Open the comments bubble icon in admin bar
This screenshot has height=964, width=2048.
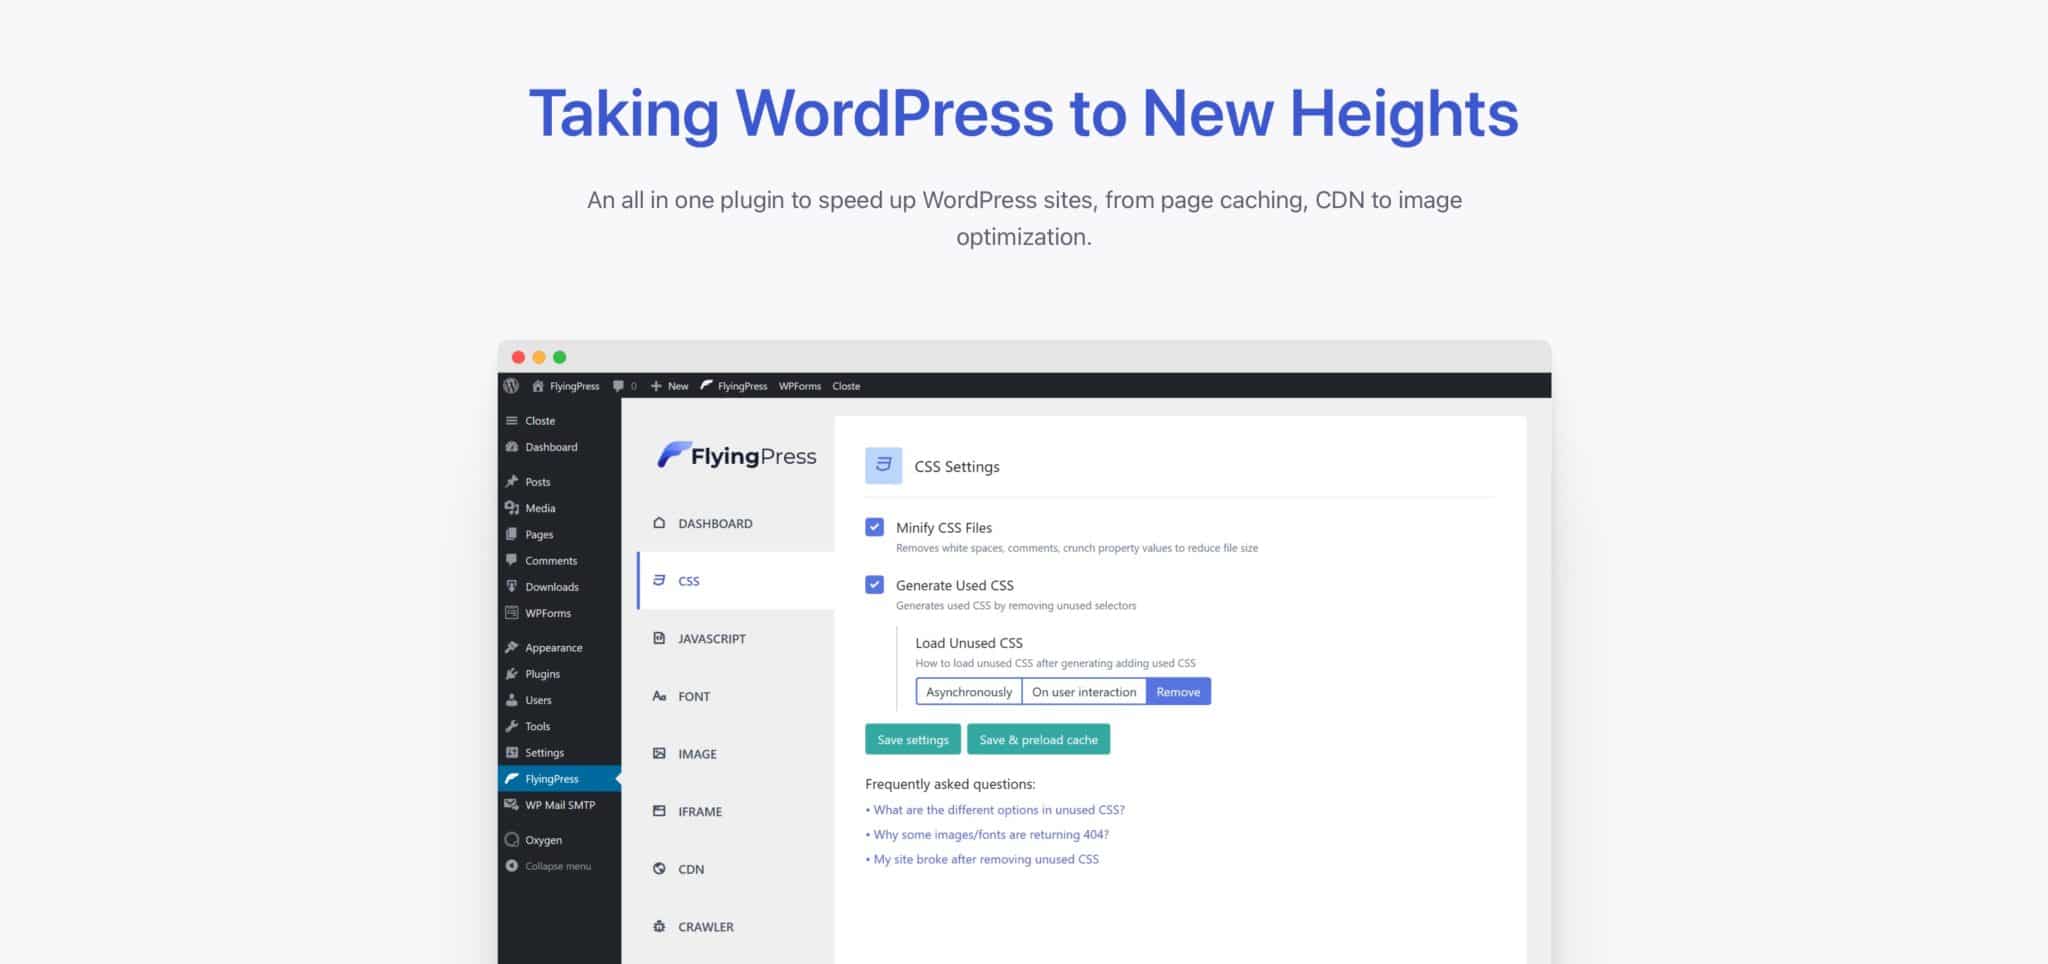[x=619, y=386]
